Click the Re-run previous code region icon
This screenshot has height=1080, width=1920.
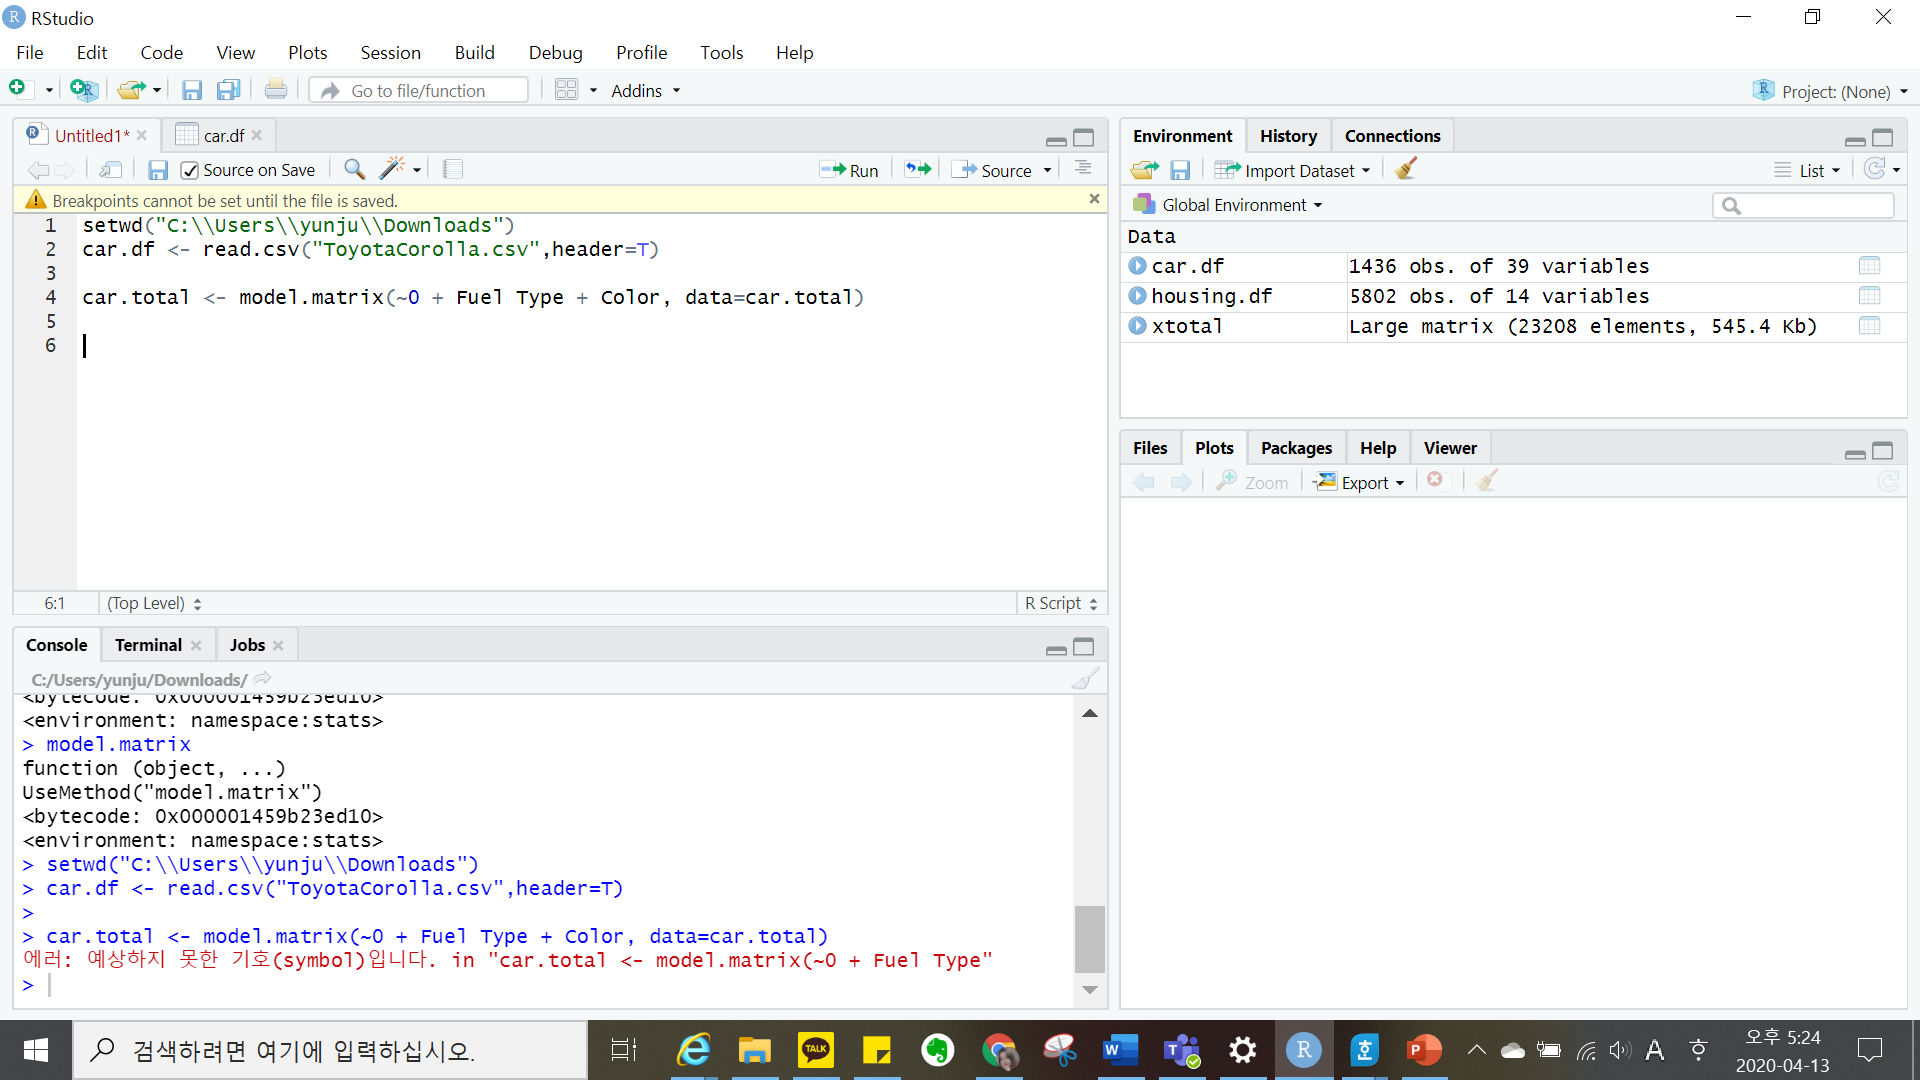point(918,169)
